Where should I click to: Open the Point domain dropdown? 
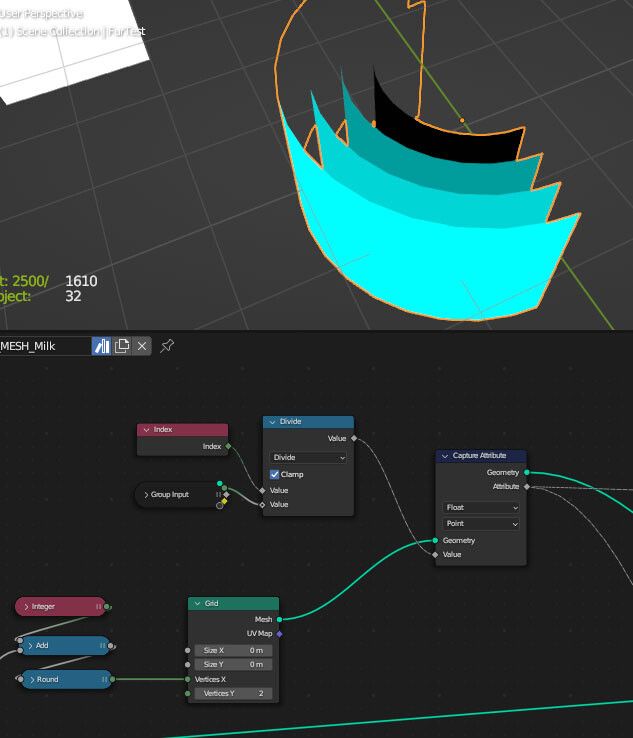pyautogui.click(x=481, y=523)
